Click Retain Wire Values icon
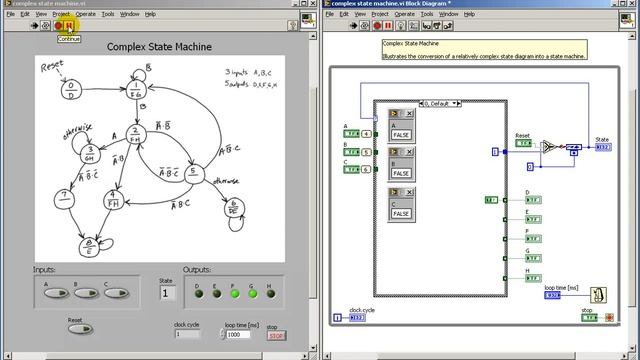 pyautogui.click(x=413, y=26)
